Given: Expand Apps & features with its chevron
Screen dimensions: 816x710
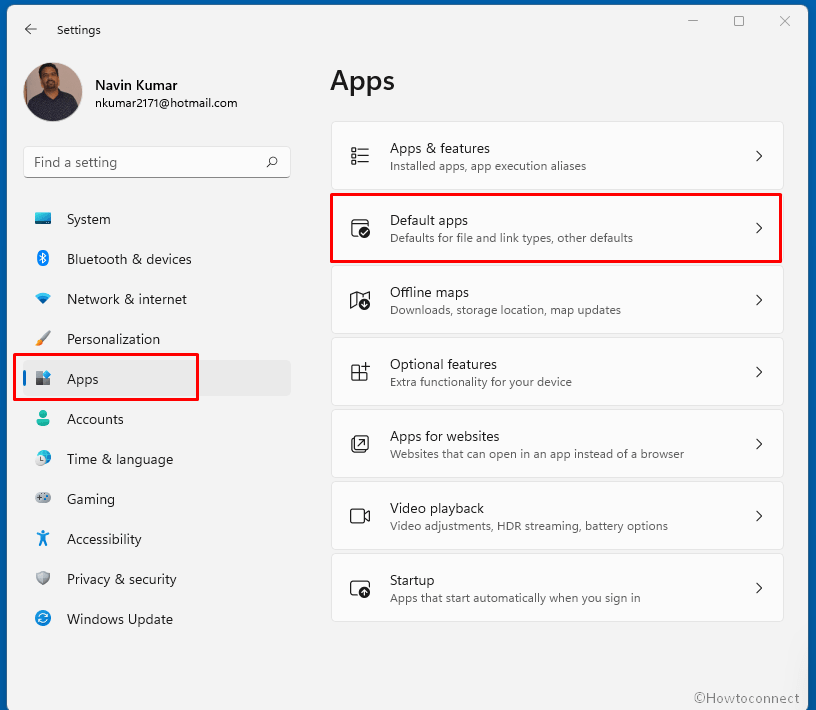Looking at the screenshot, I should point(759,156).
